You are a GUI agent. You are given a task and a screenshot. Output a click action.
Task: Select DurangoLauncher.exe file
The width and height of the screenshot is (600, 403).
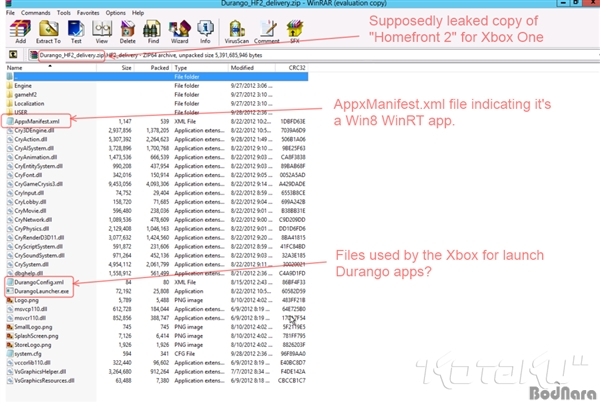tap(41, 291)
